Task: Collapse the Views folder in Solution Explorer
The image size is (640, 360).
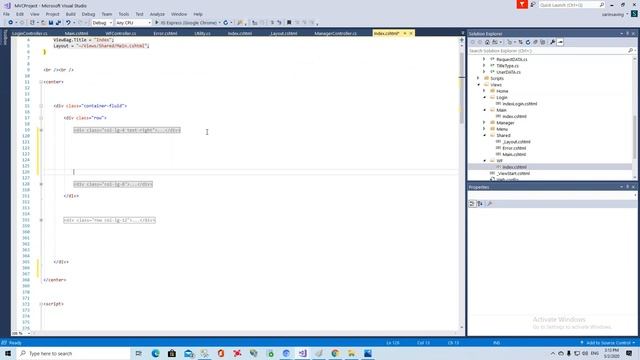Action: pyautogui.click(x=479, y=85)
